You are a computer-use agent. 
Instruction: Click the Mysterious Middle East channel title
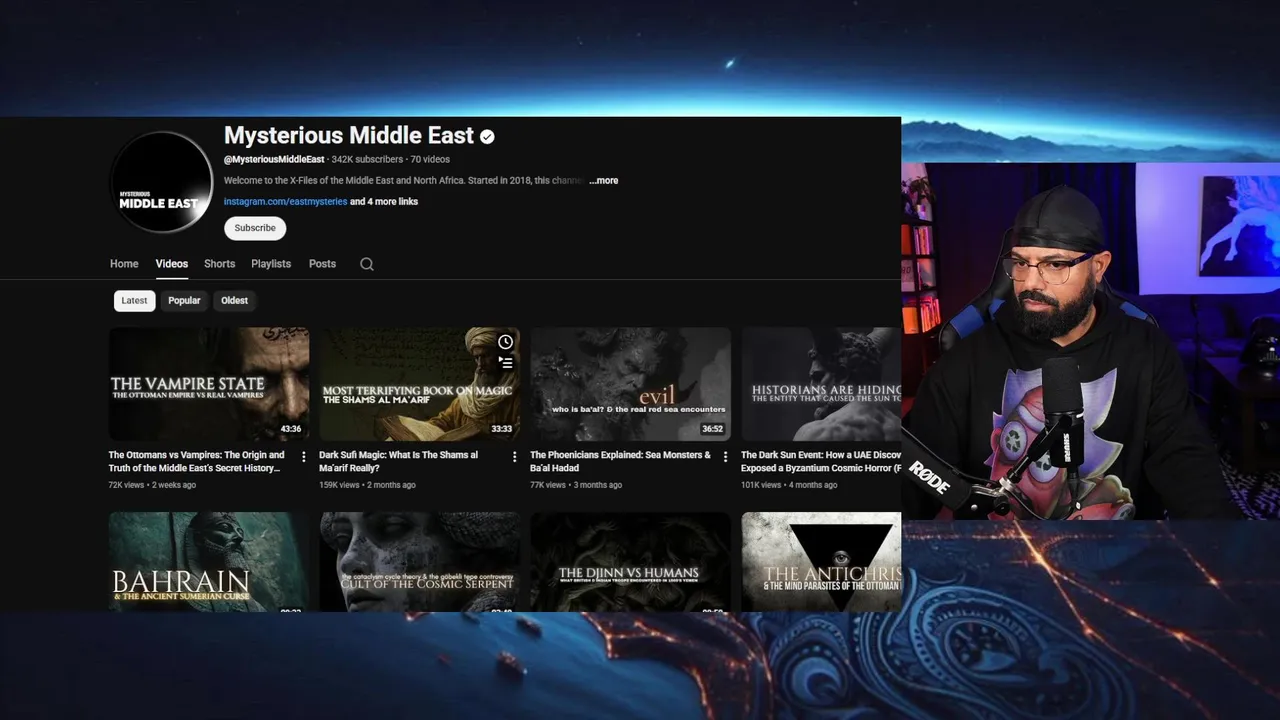[x=349, y=136]
